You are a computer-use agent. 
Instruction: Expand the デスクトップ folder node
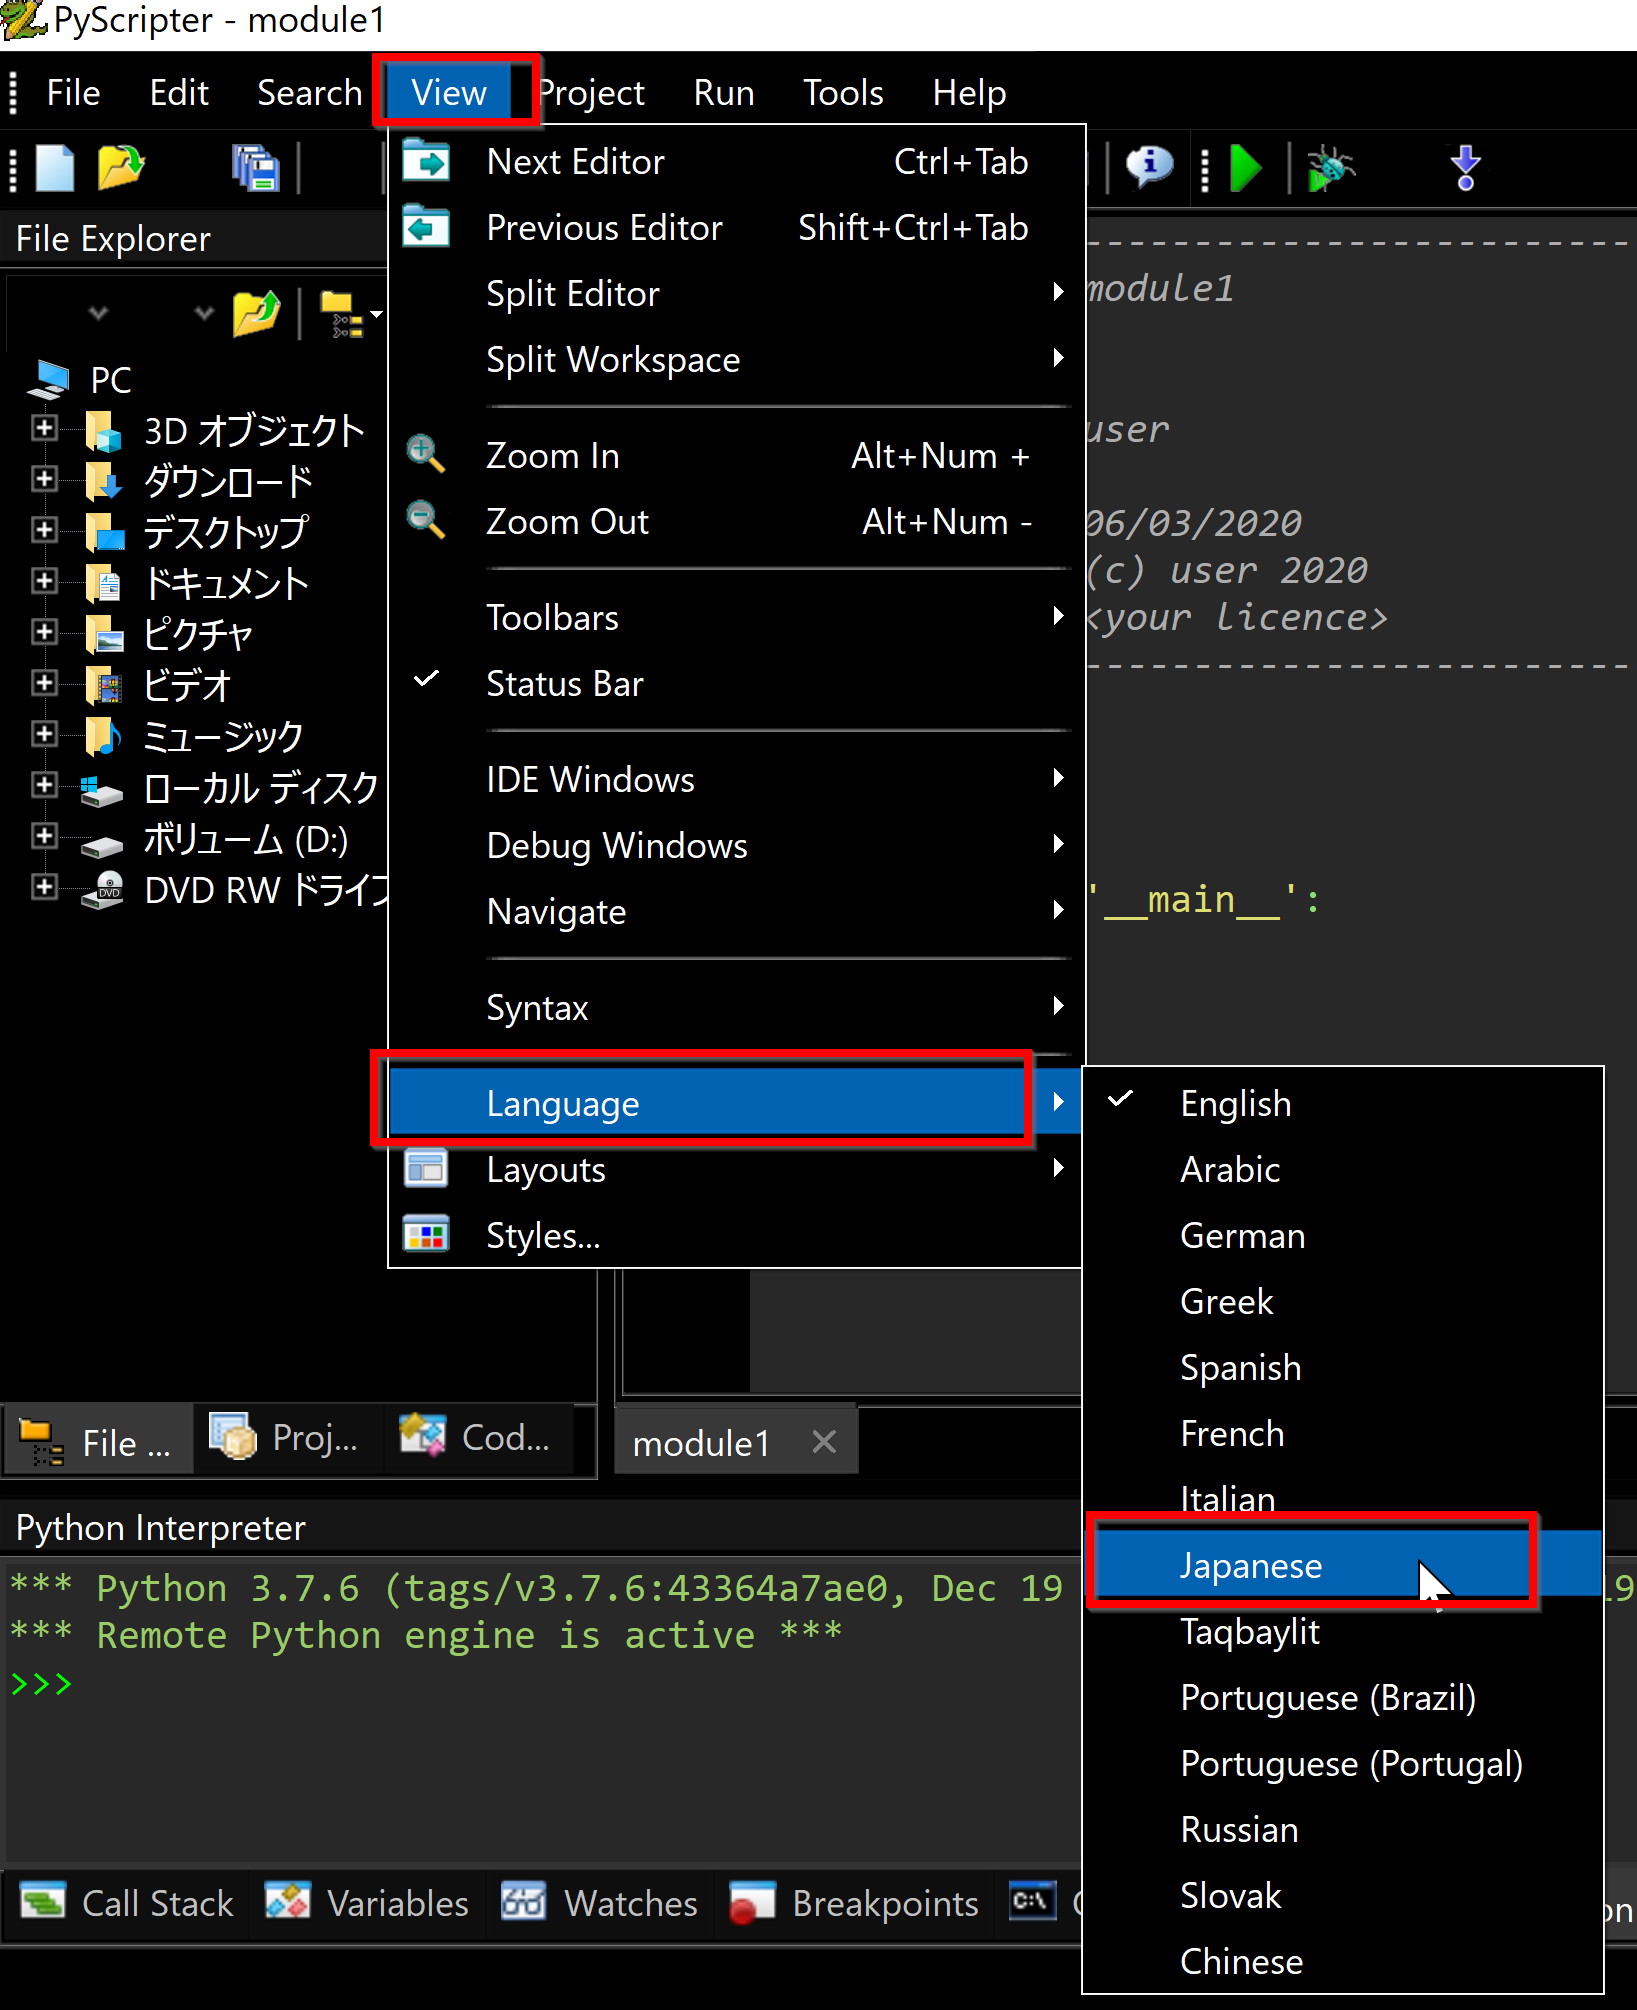(x=44, y=530)
